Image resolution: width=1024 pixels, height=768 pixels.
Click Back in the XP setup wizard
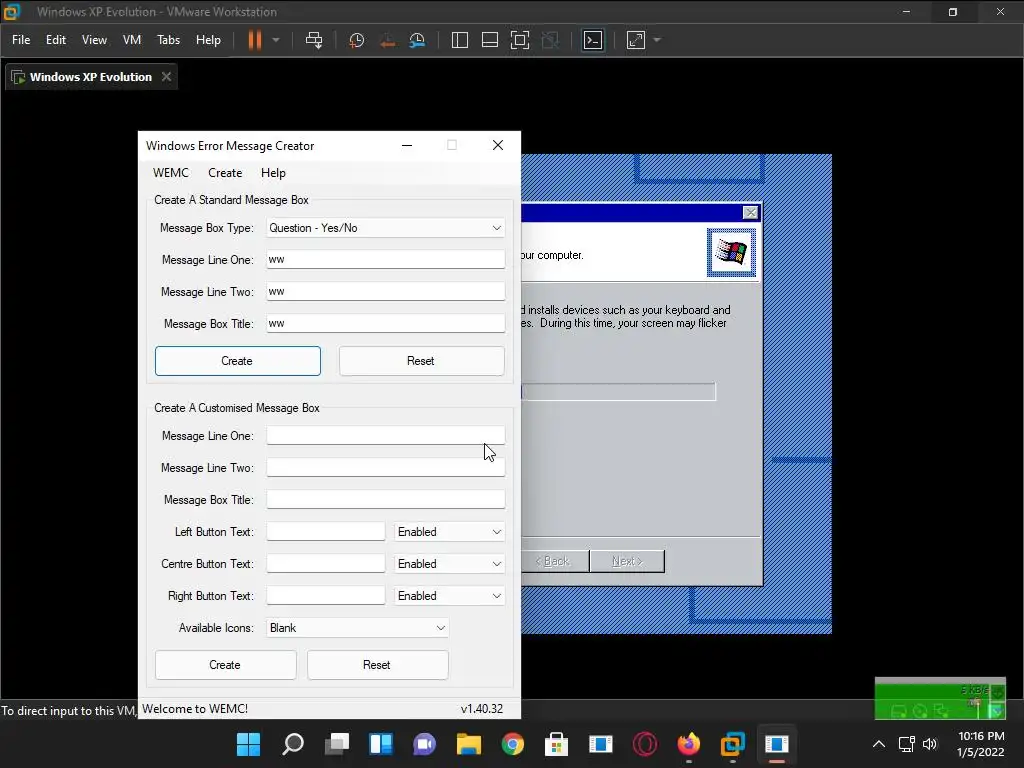click(555, 561)
